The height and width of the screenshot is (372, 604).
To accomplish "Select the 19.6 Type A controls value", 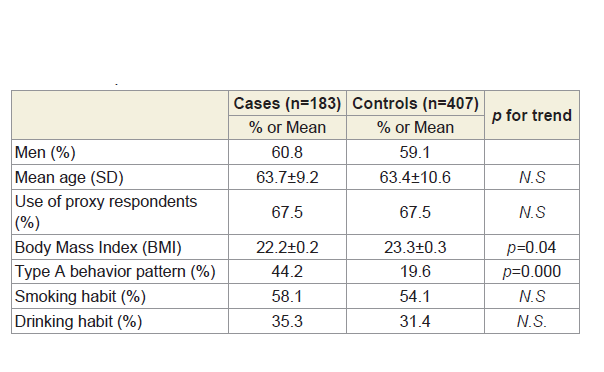I will [415, 272].
